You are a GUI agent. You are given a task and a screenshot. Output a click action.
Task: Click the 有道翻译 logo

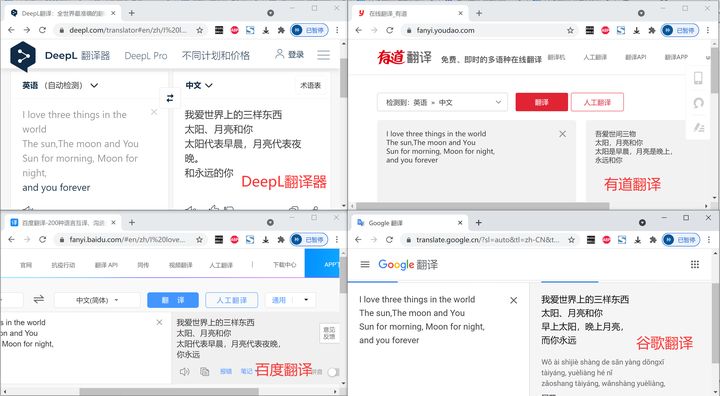coord(405,57)
